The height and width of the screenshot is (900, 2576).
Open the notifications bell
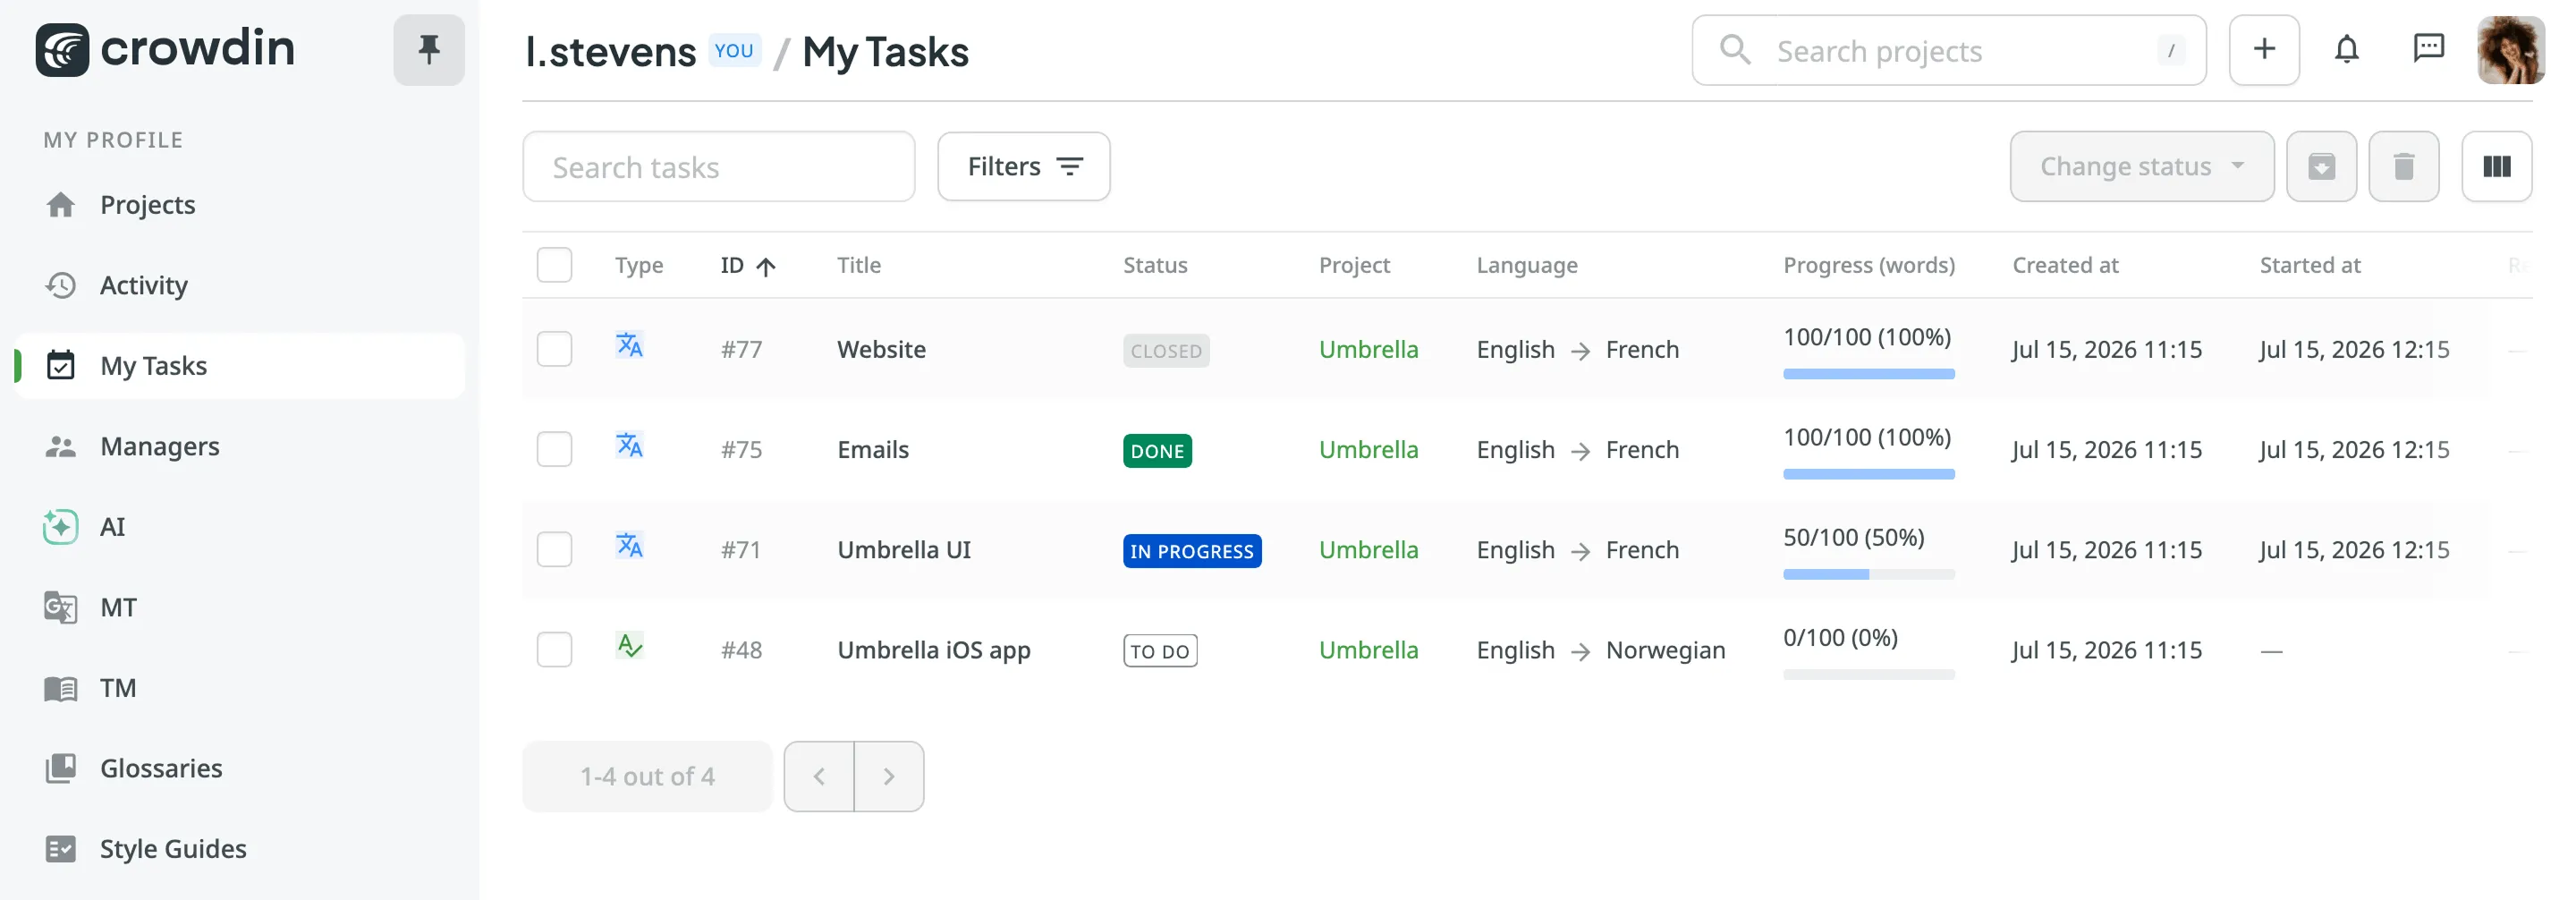2346,49
